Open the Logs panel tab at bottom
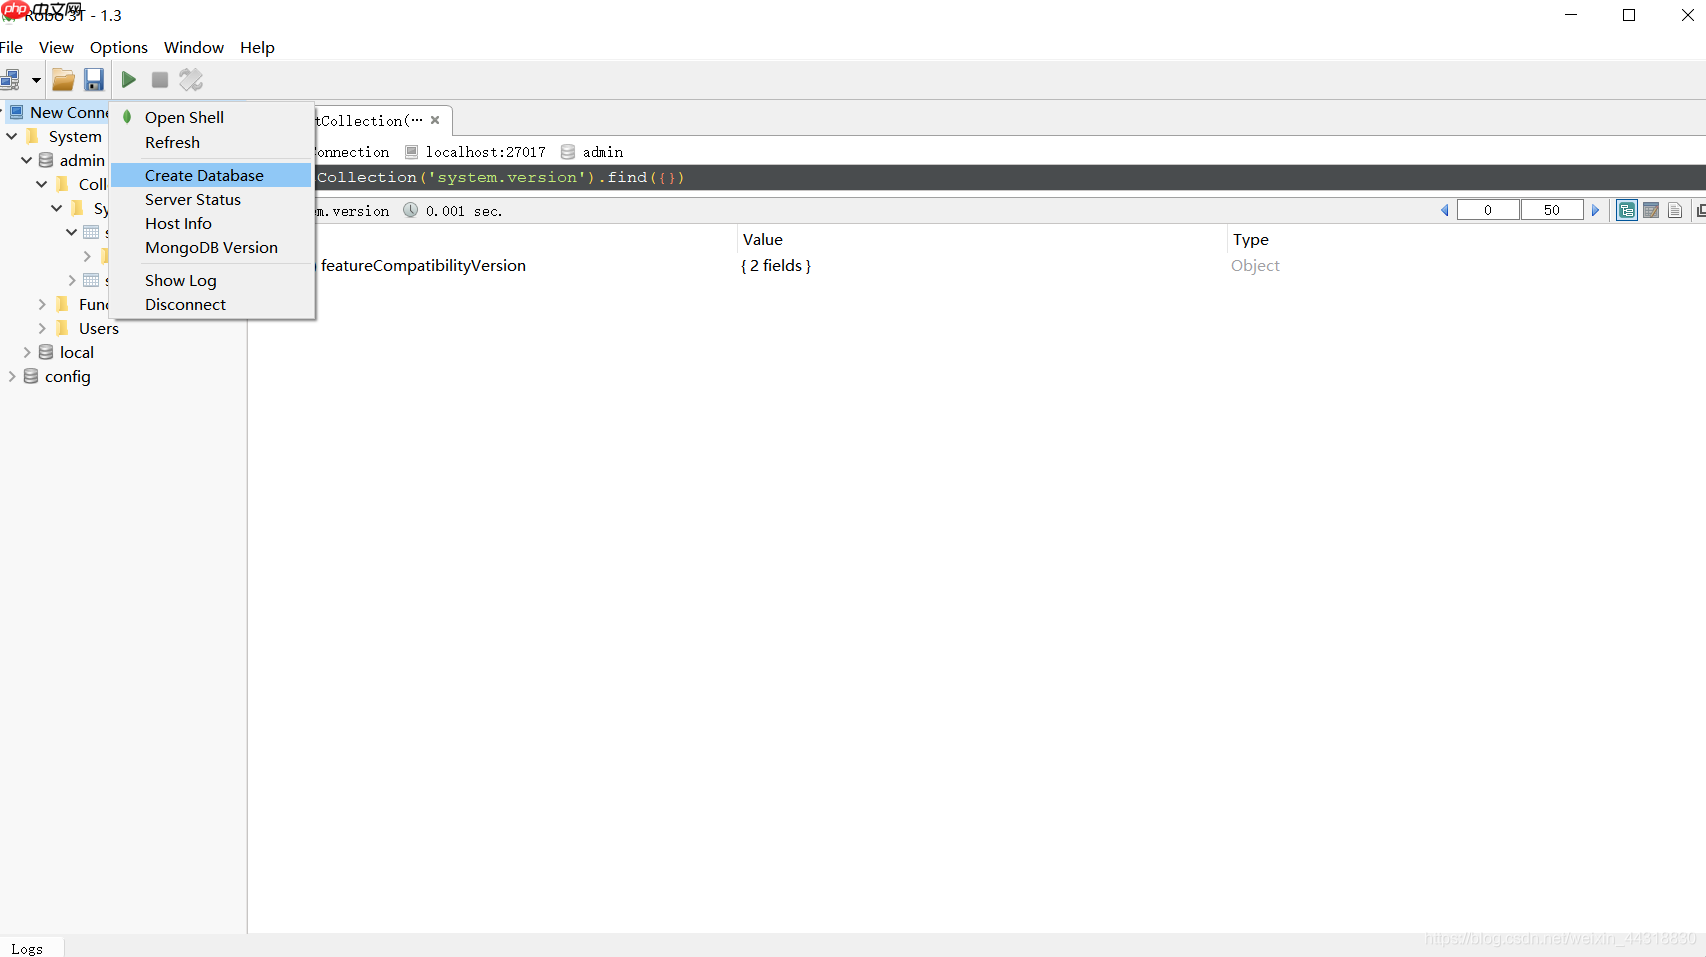 click(27, 949)
